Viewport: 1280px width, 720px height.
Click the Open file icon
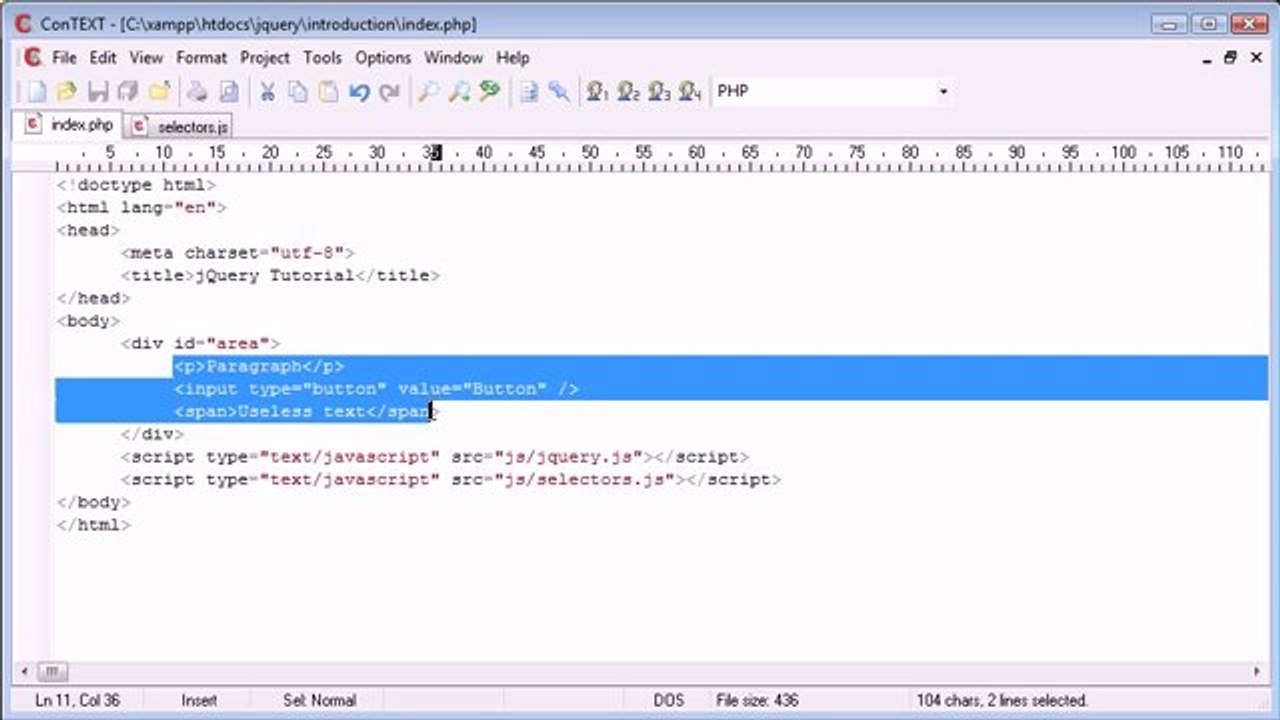click(x=67, y=92)
